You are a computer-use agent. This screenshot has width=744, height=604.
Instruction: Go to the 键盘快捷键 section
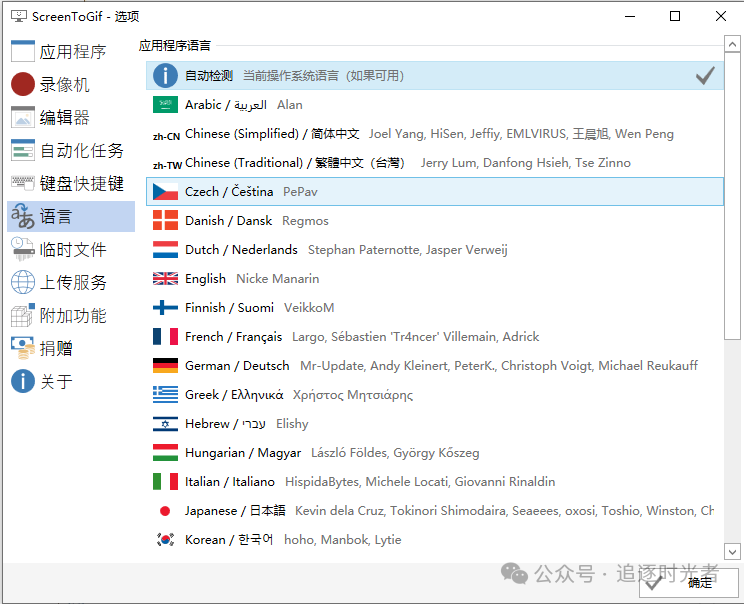(x=71, y=183)
